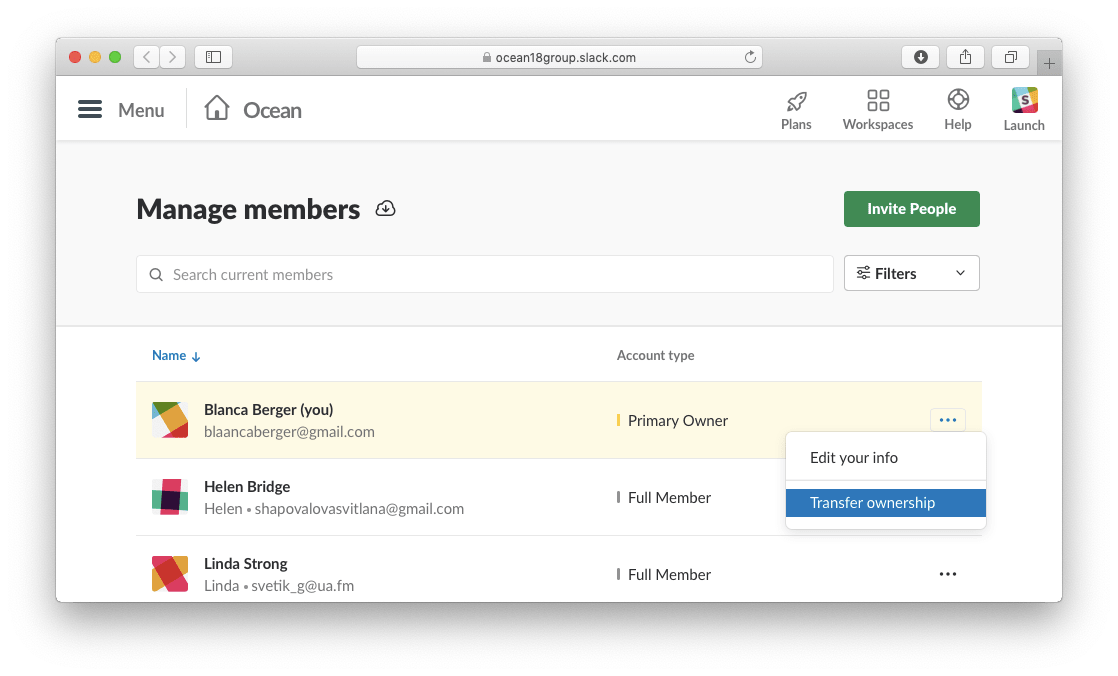Toggle the browser sidebar button
The height and width of the screenshot is (676, 1118).
coord(212,57)
